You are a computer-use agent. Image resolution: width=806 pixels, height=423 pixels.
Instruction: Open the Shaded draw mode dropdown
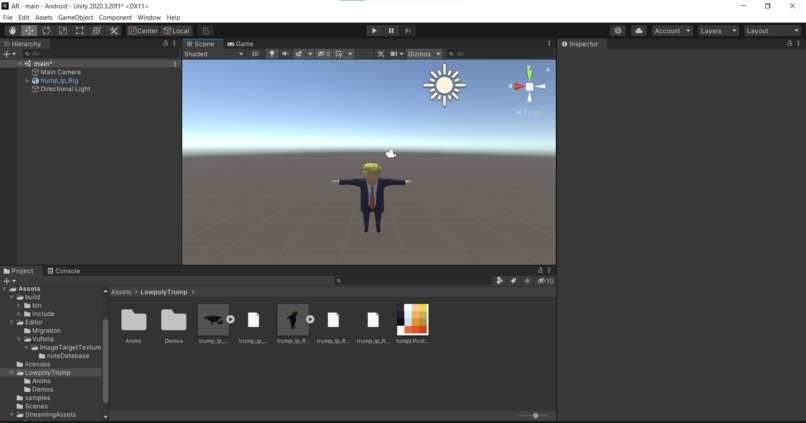[214, 54]
